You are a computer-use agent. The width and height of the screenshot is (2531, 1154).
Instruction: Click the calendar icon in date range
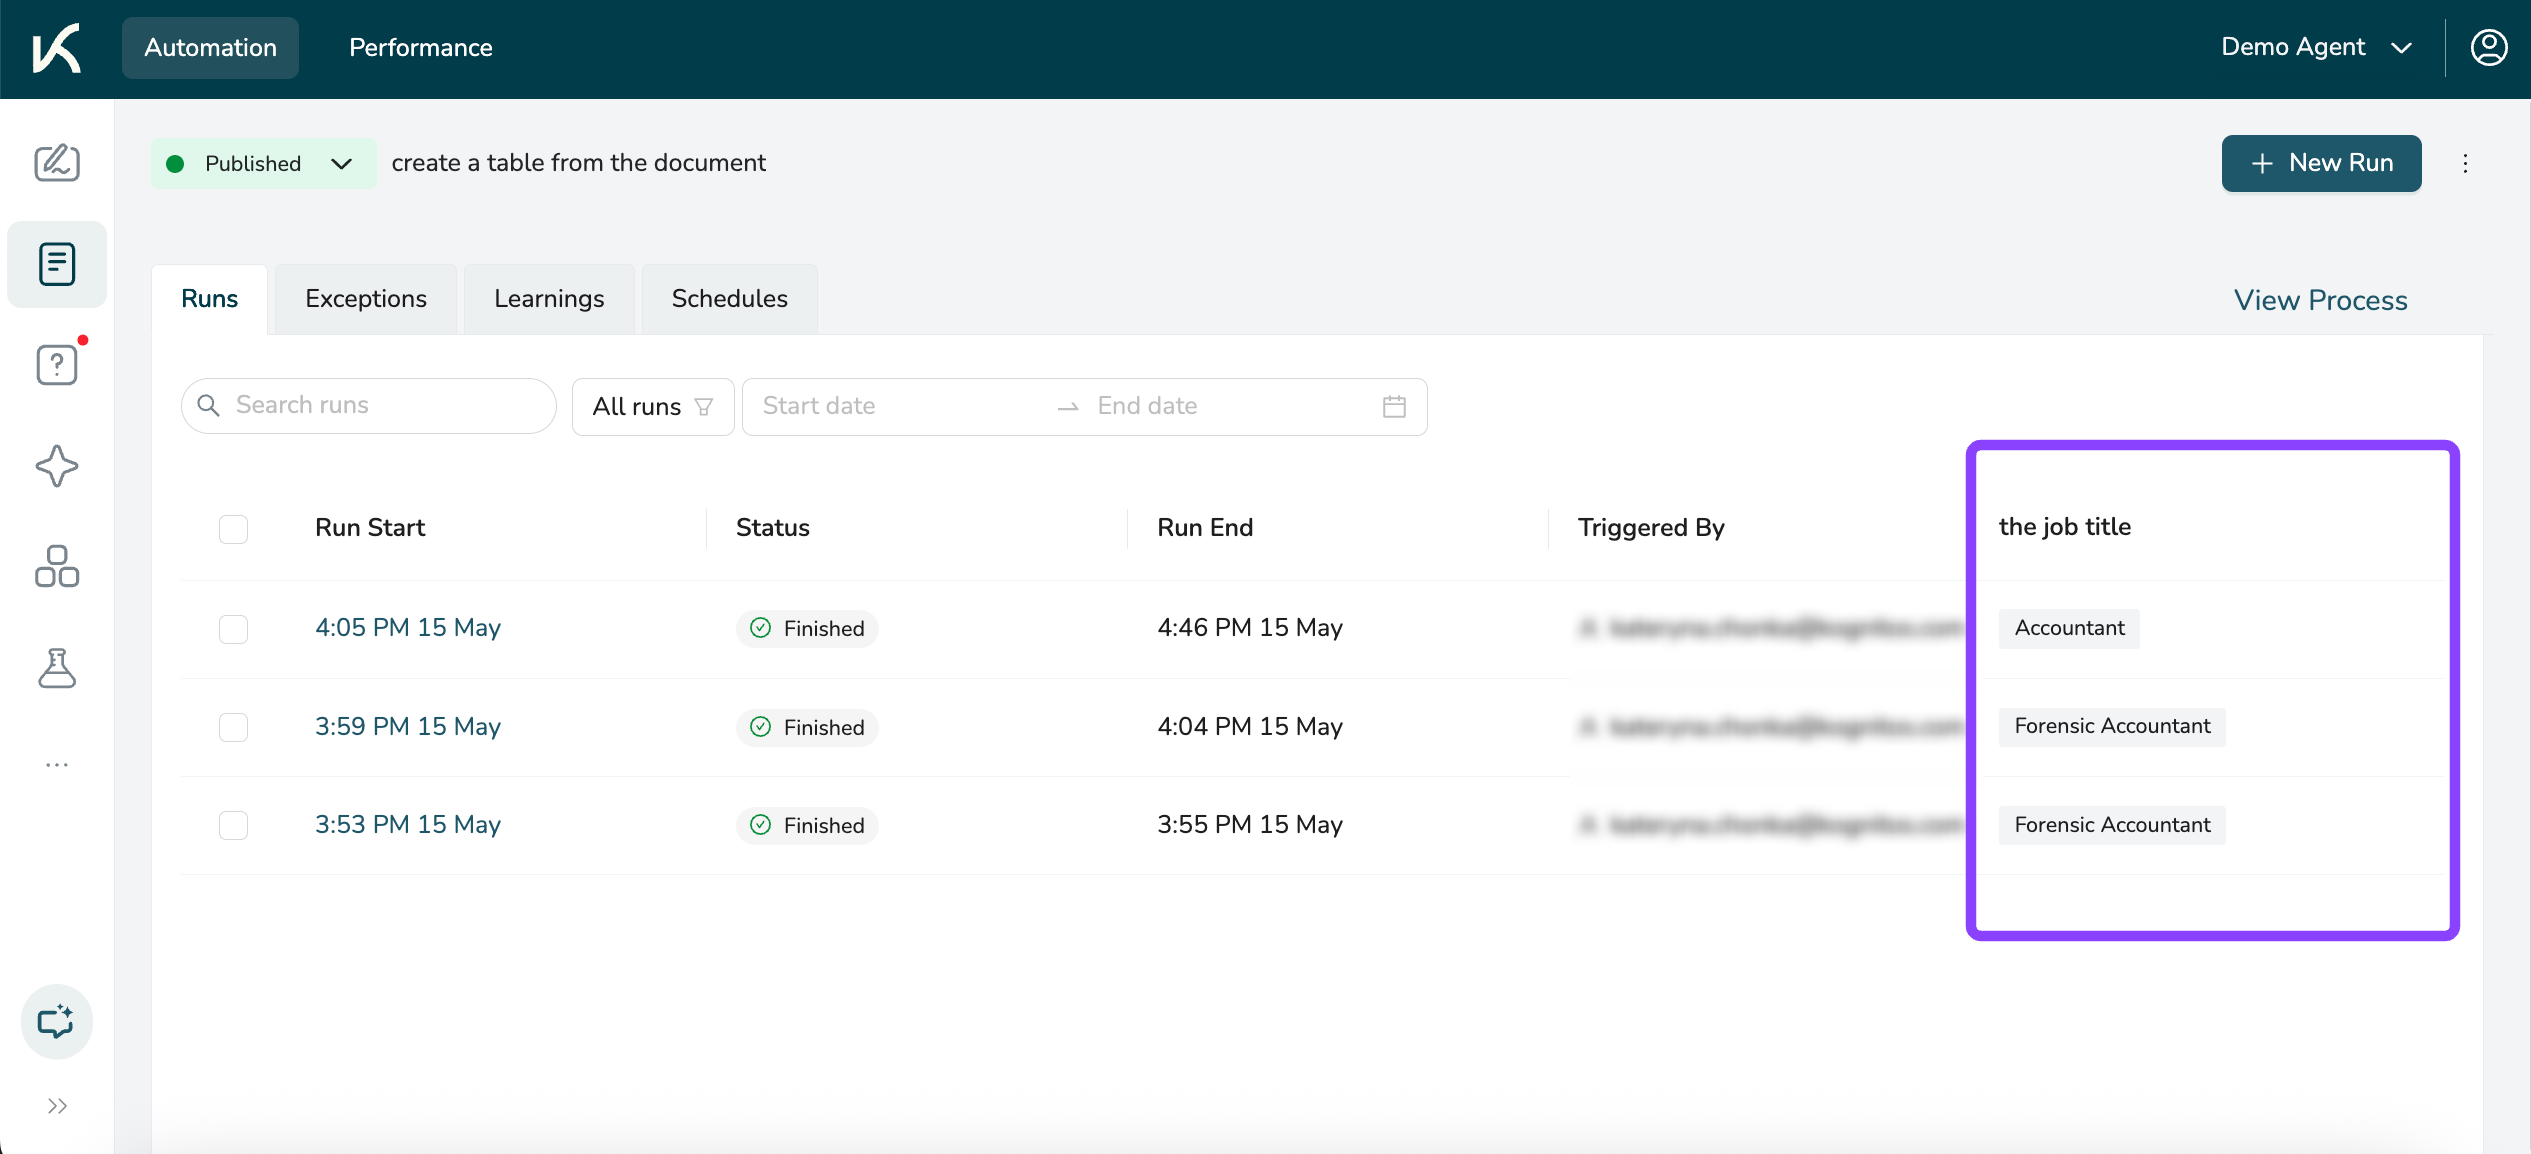[x=1394, y=406]
